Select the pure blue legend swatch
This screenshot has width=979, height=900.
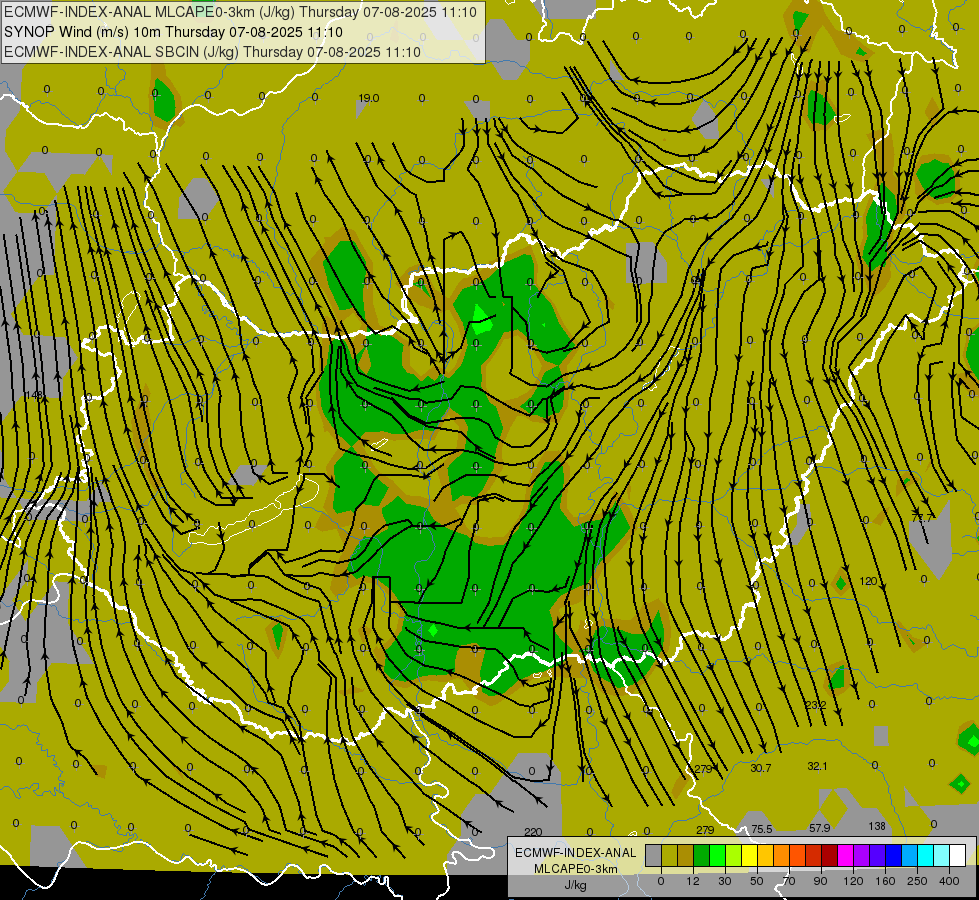(894, 855)
